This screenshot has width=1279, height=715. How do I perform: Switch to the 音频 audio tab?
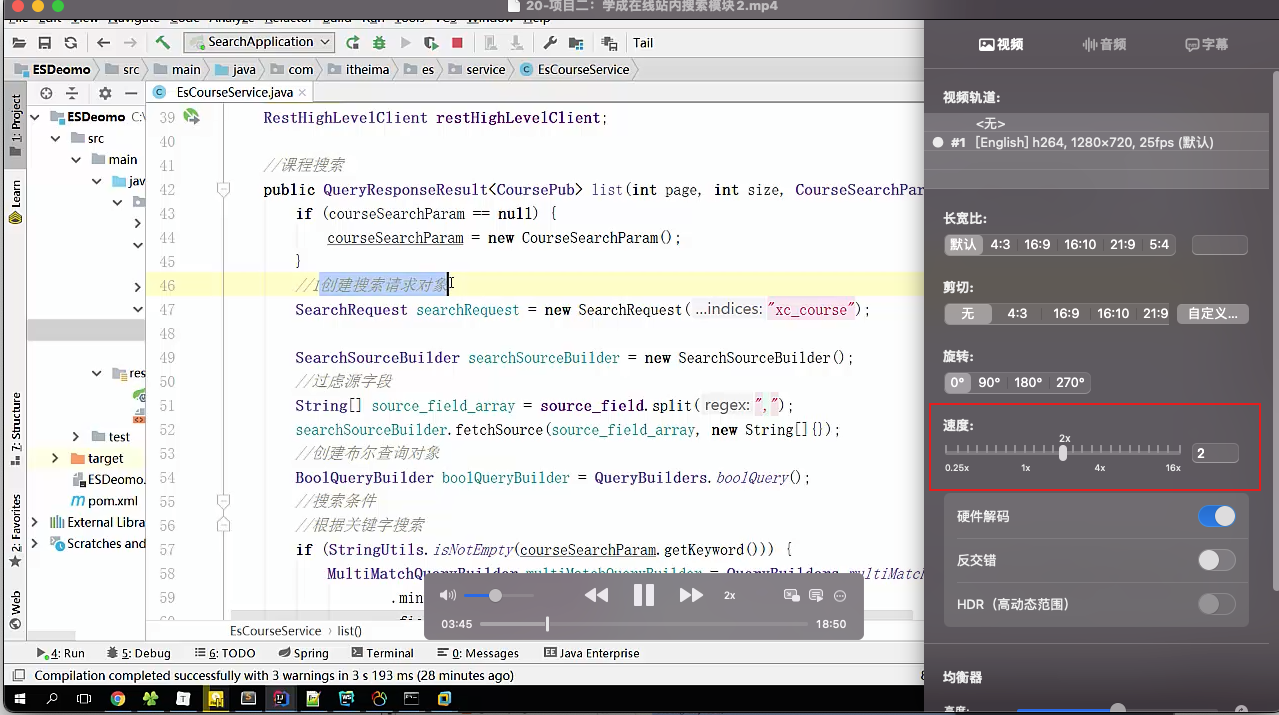[1104, 45]
